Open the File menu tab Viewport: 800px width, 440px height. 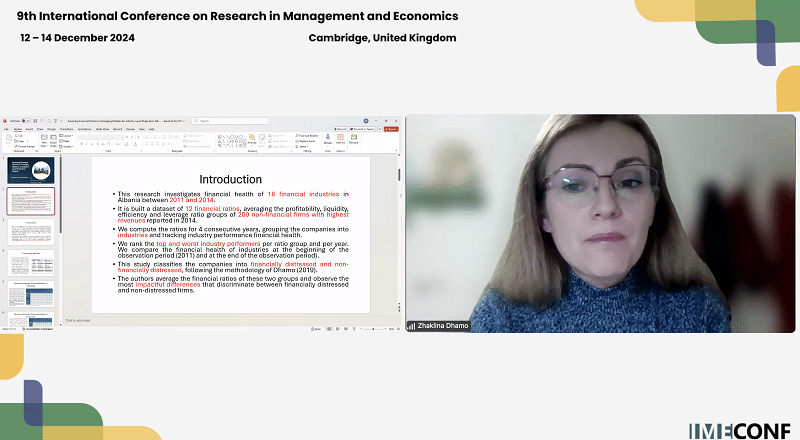tap(6, 128)
